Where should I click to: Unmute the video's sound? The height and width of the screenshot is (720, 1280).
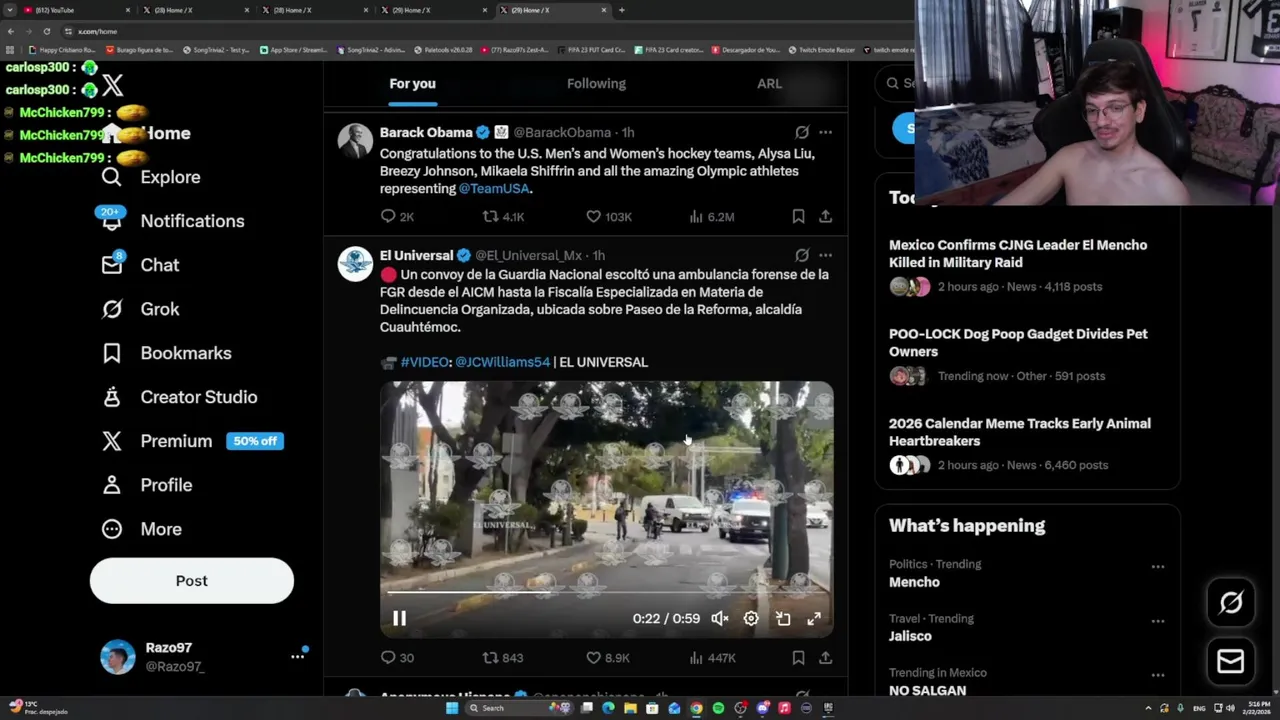[x=719, y=618]
